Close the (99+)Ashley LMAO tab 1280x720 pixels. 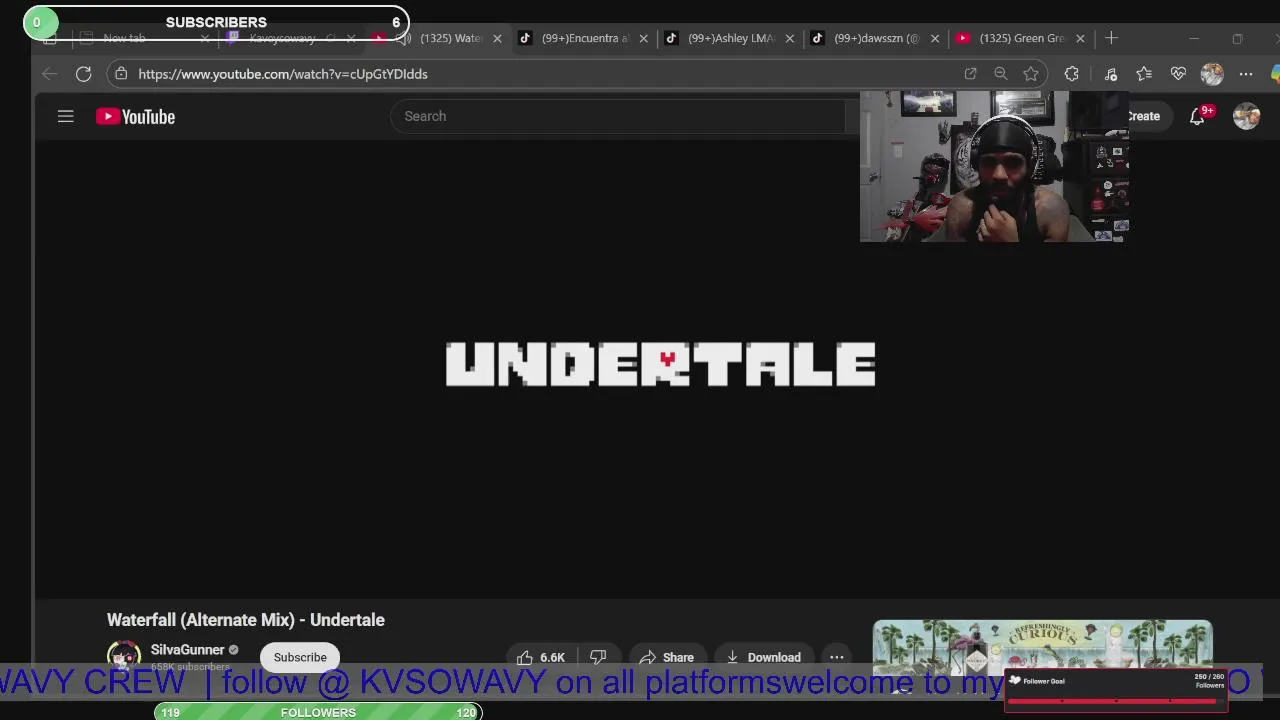[x=789, y=38]
